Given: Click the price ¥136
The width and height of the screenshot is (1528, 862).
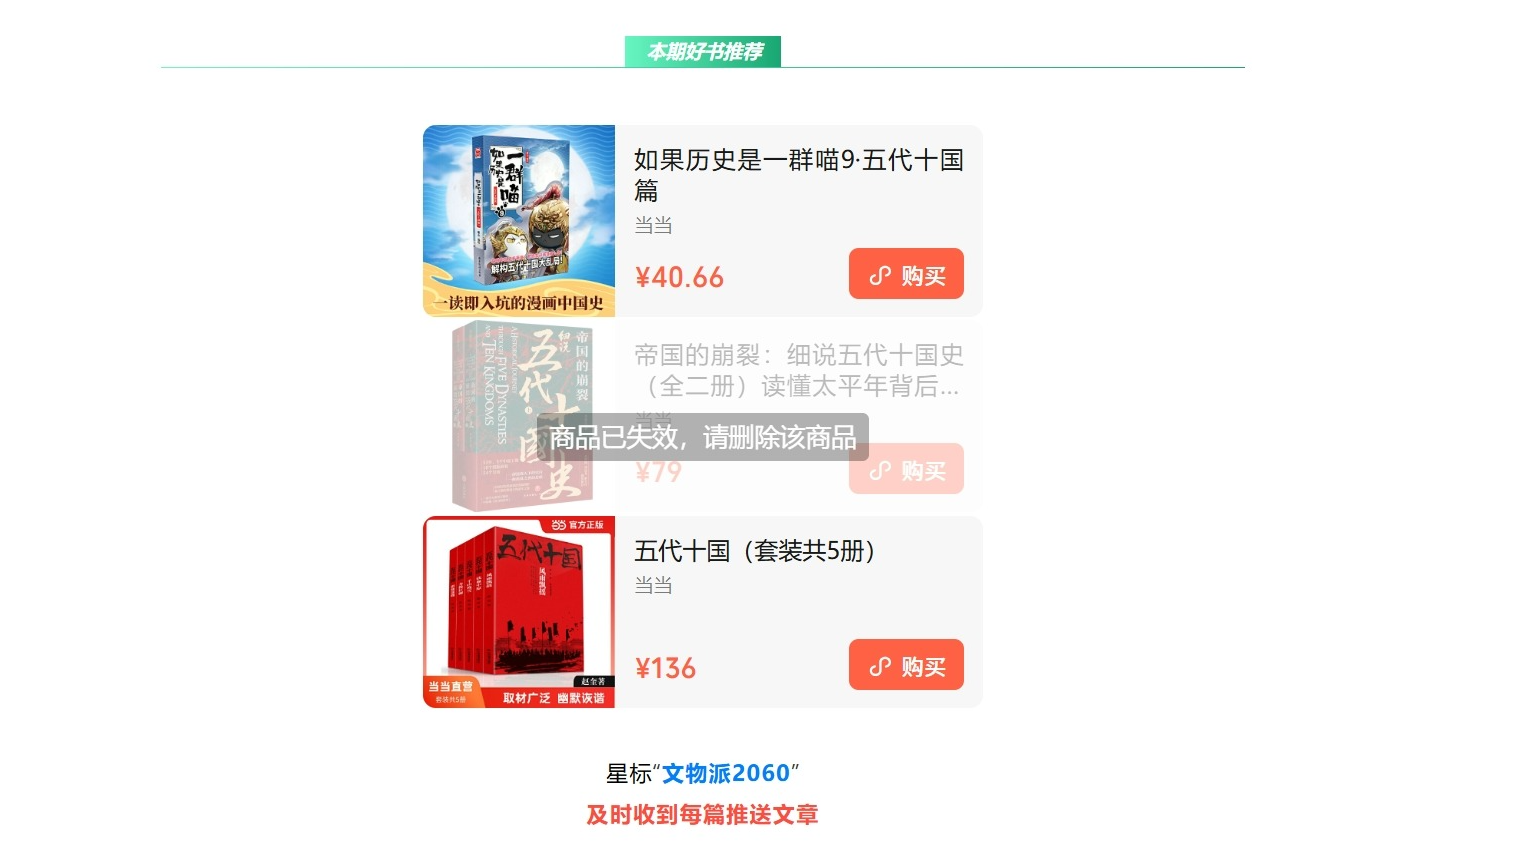Looking at the screenshot, I should pyautogui.click(x=665, y=668).
